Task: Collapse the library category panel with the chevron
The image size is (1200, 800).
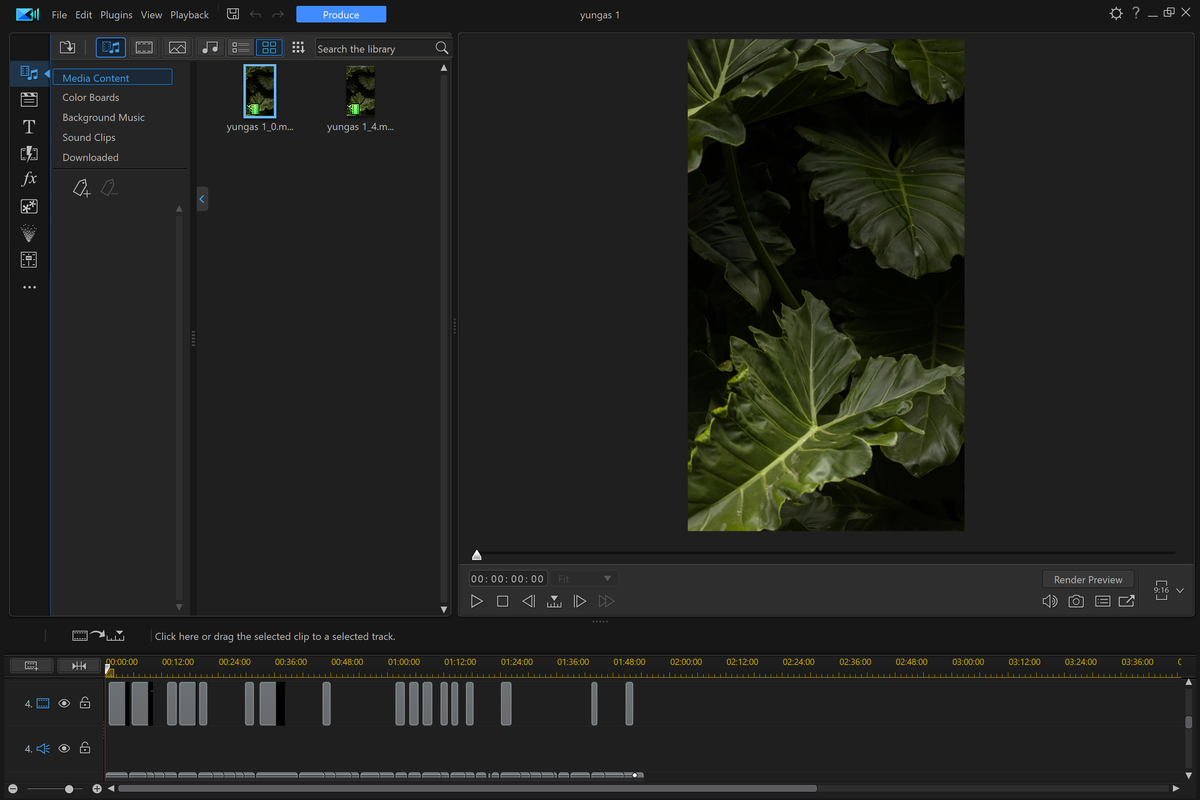Action: pyautogui.click(x=202, y=199)
